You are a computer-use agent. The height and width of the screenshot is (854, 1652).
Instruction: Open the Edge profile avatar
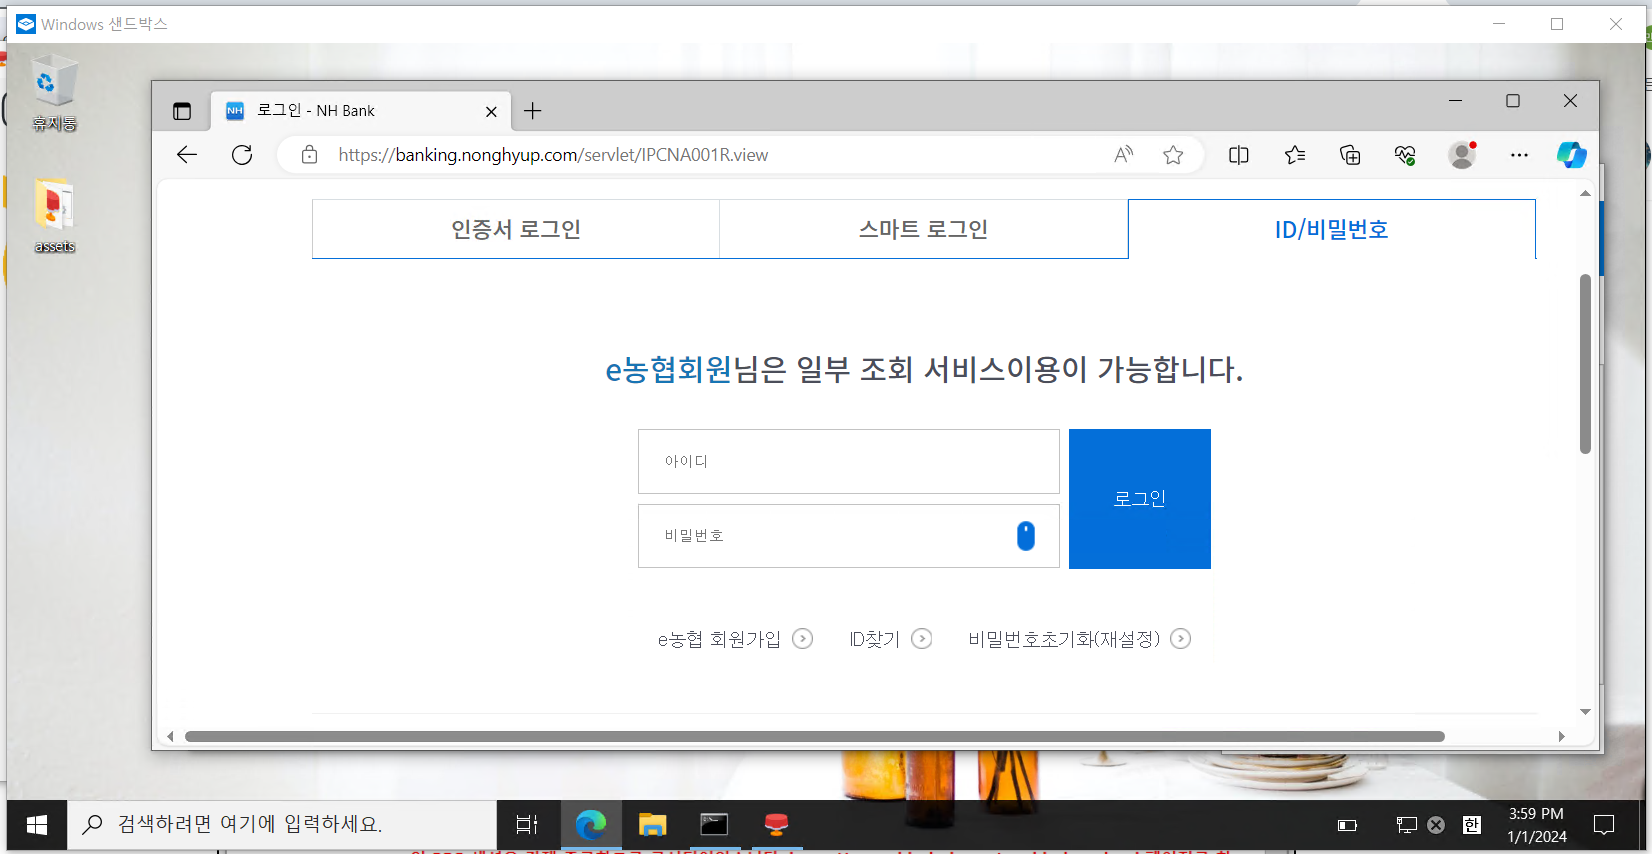point(1462,155)
